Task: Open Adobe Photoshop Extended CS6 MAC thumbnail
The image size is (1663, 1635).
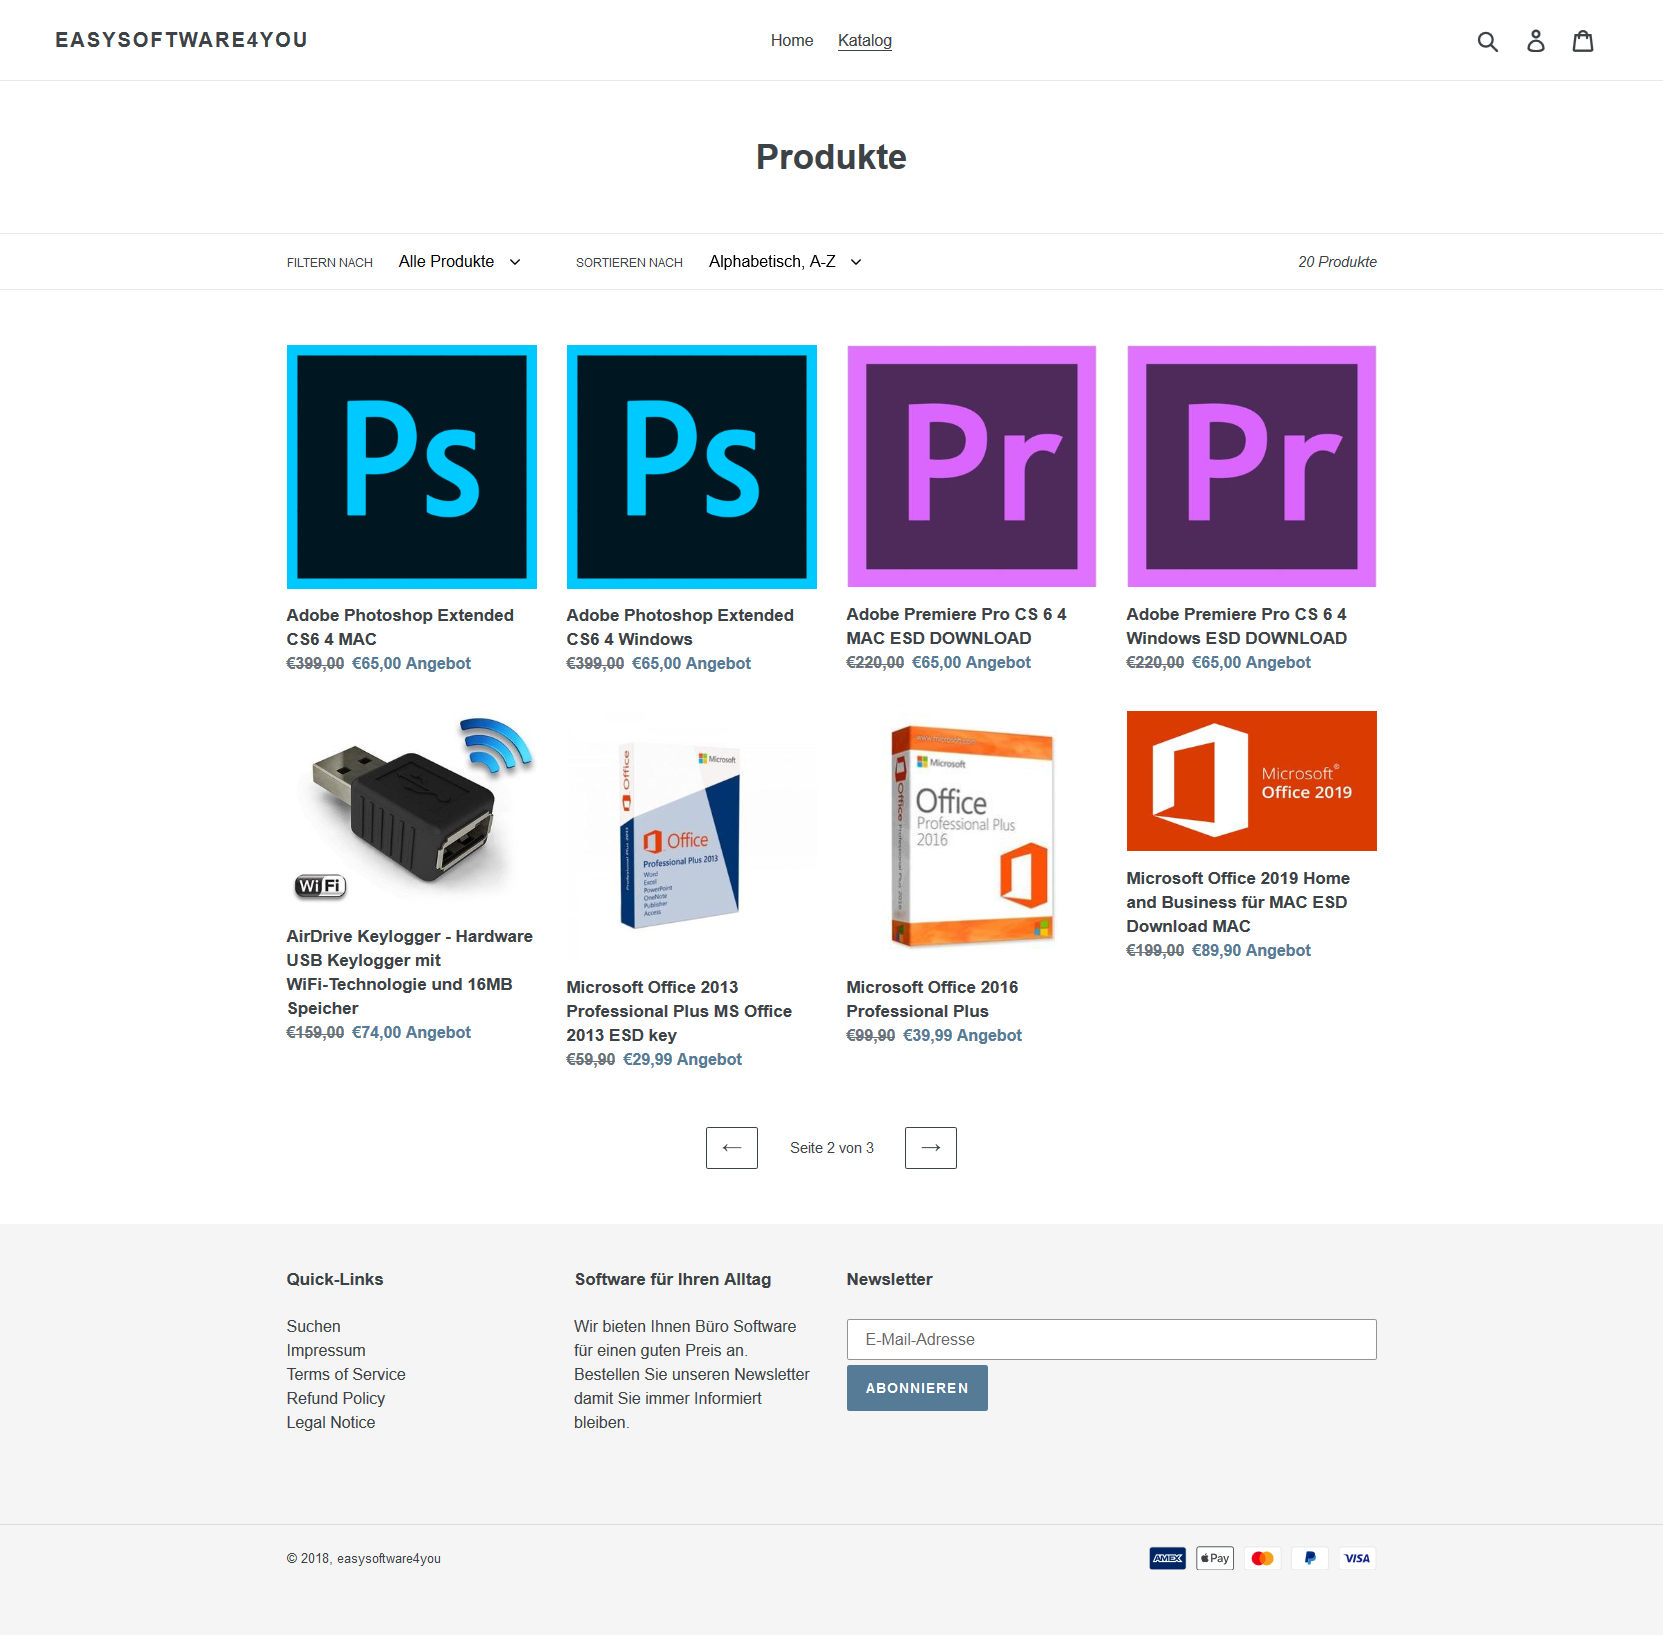Action: tap(412, 467)
